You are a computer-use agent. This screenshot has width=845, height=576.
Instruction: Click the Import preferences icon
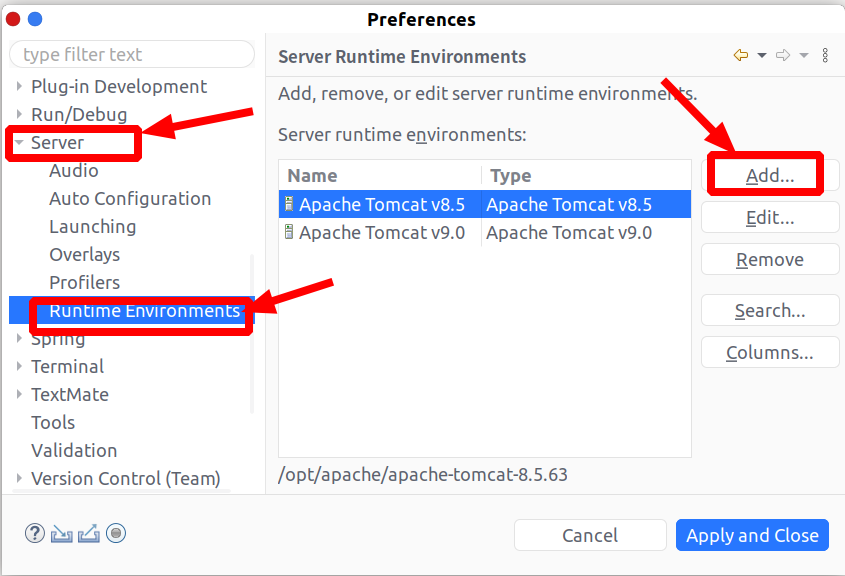click(x=62, y=534)
